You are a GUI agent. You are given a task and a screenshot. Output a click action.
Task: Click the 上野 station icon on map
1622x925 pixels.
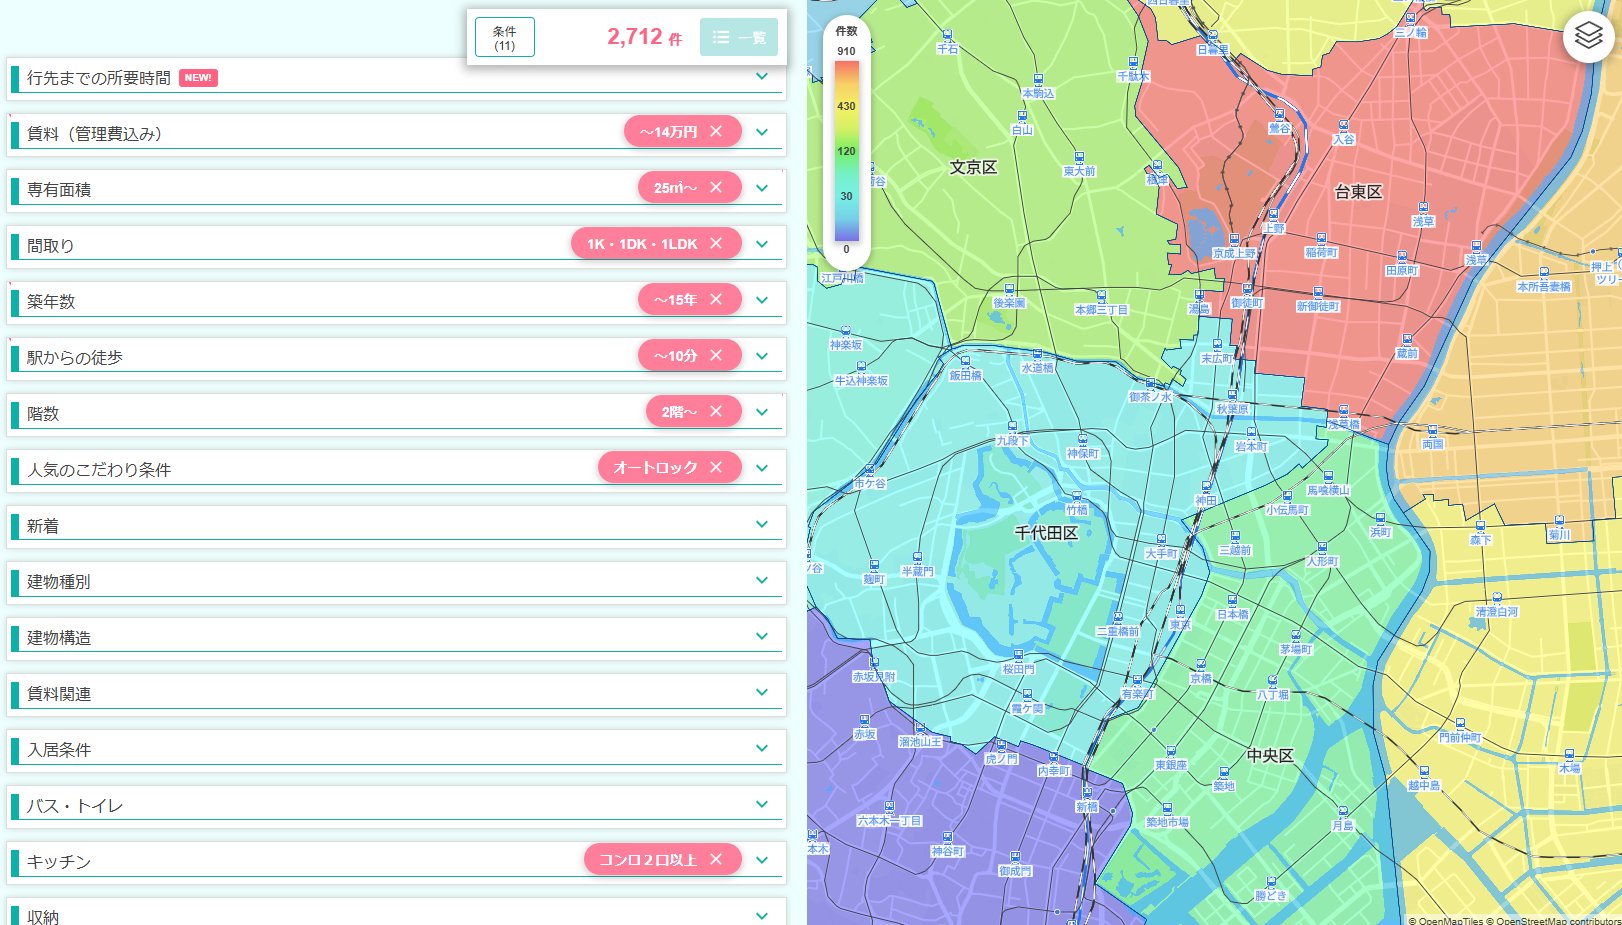click(x=1273, y=215)
